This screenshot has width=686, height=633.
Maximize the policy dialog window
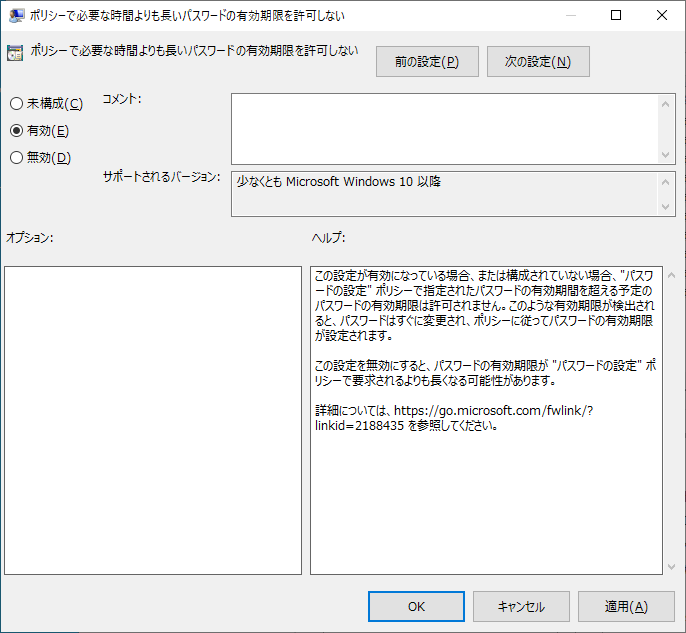[x=616, y=16]
